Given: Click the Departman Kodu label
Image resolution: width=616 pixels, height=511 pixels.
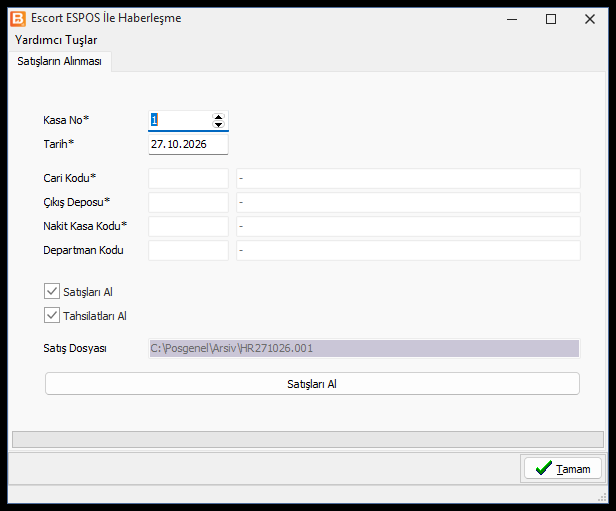Looking at the screenshot, I should pyautogui.click(x=83, y=250).
